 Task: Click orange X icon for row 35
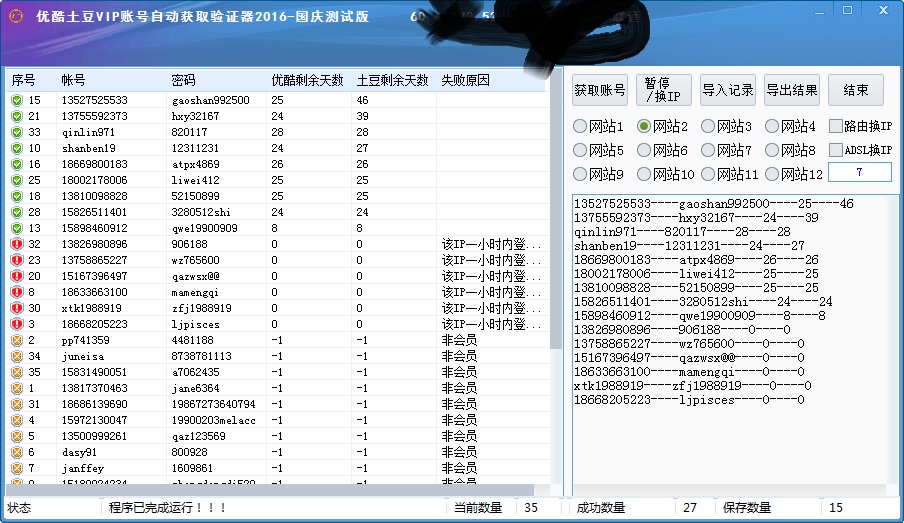tap(17, 373)
